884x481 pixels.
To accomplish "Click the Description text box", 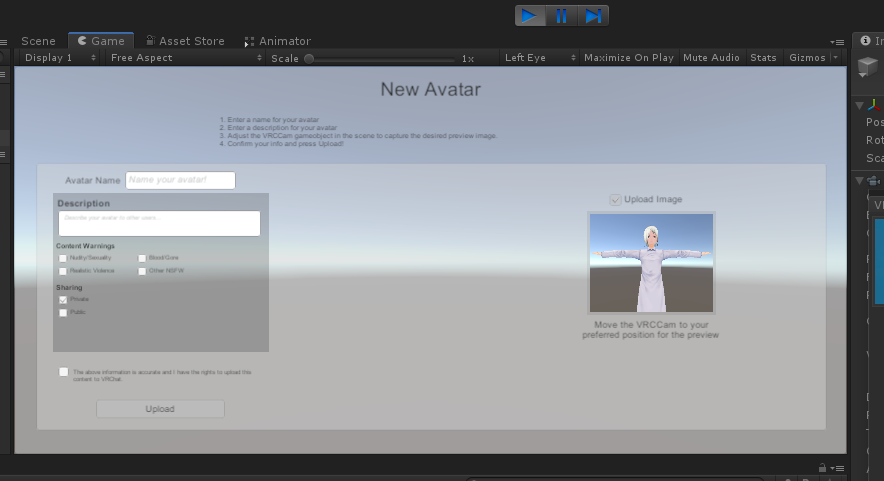I will coord(160,223).
